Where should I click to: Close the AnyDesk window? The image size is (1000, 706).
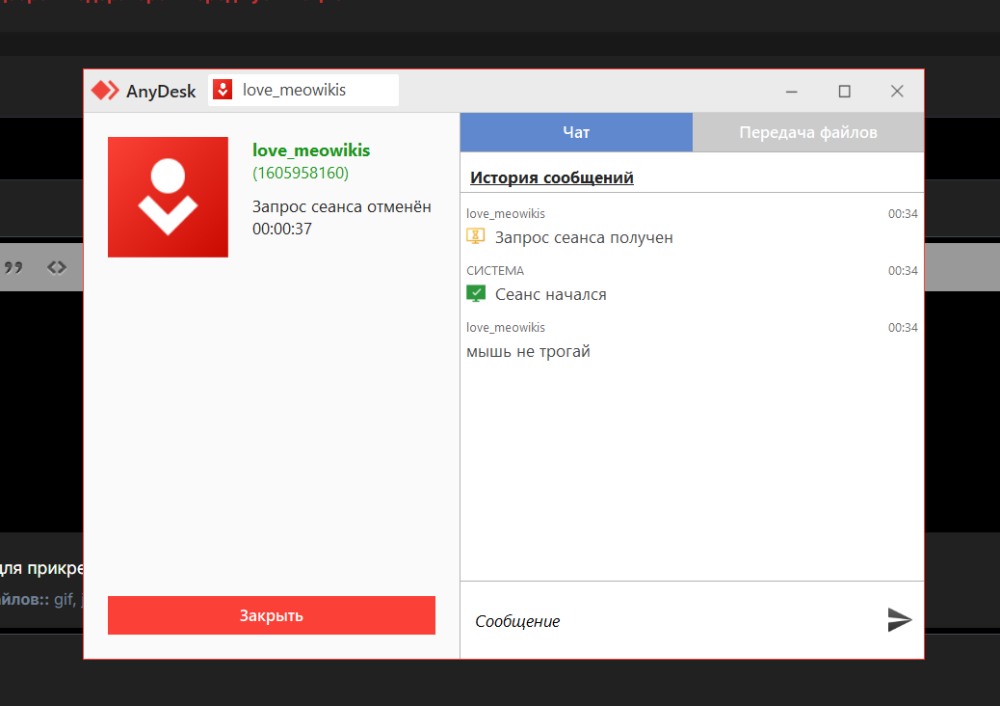click(897, 91)
